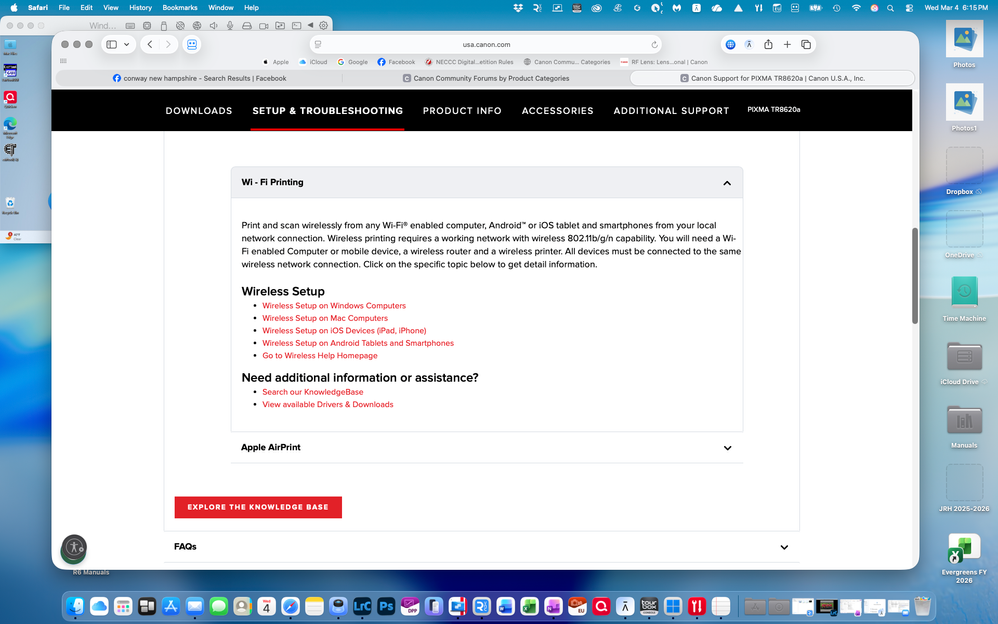Open Calendar from the Dock
This screenshot has height=624, width=998.
[x=266, y=606]
